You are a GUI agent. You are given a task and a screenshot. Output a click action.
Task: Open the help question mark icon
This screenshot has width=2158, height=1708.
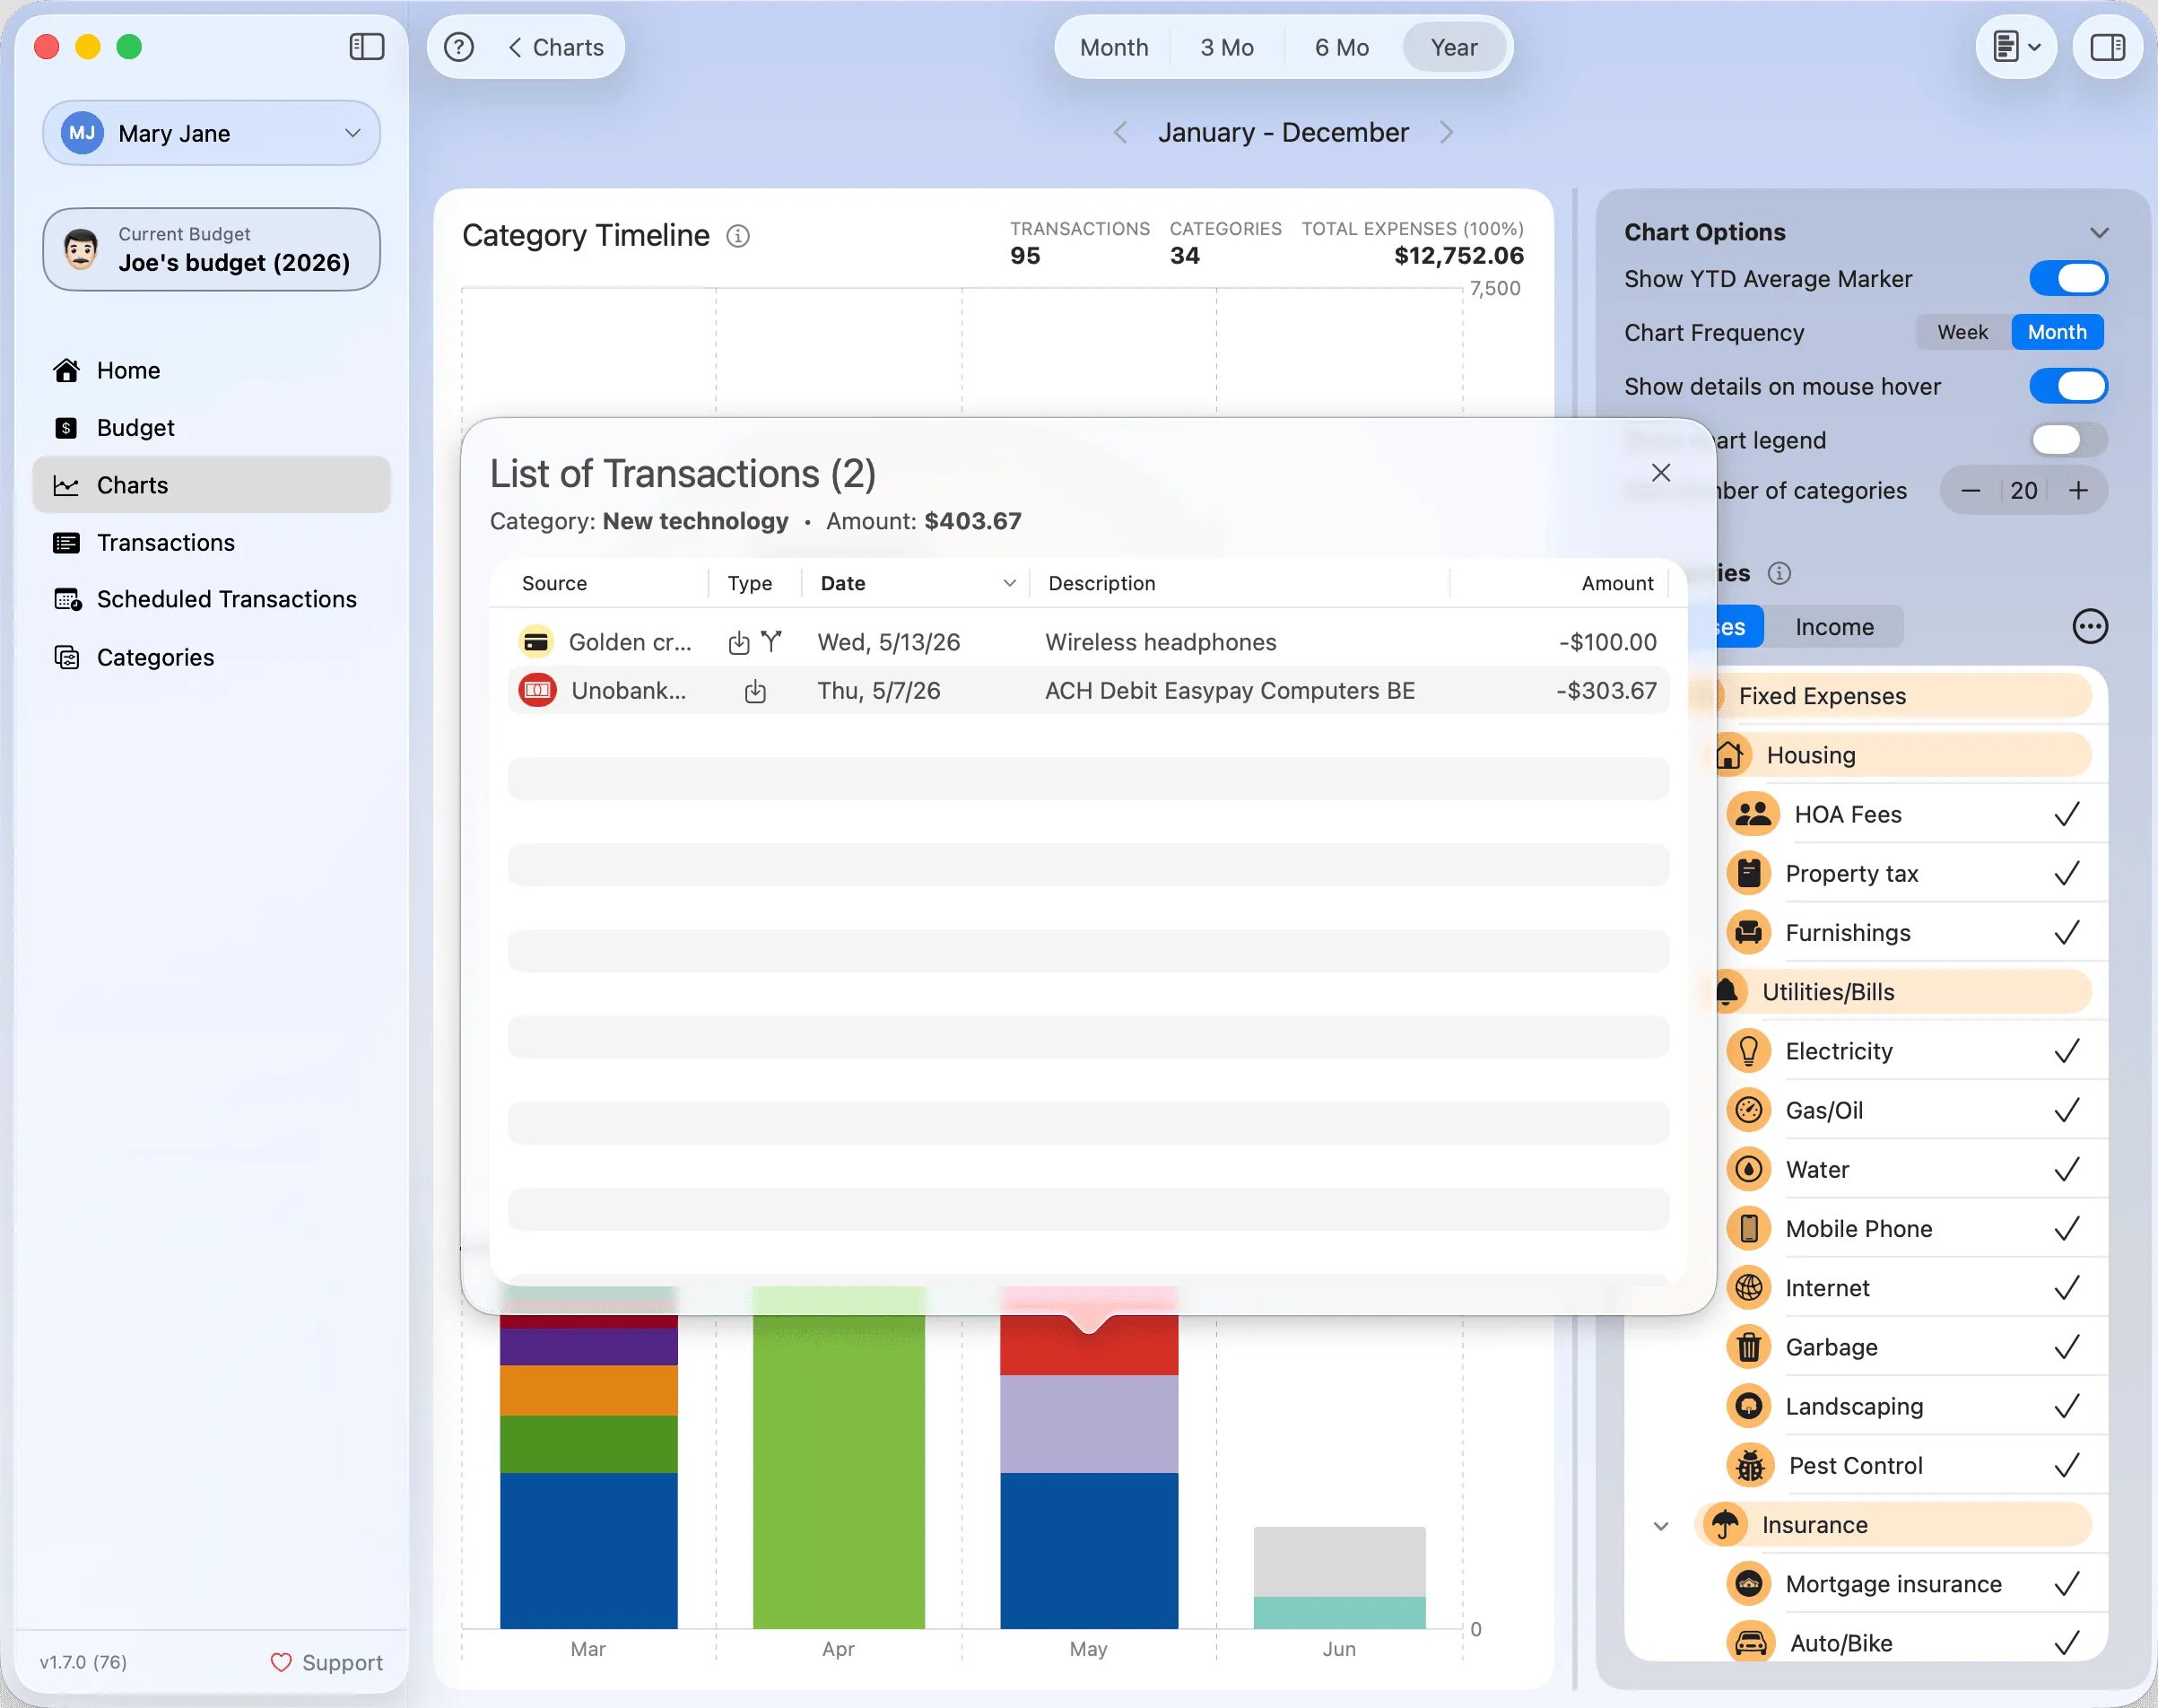459,47
